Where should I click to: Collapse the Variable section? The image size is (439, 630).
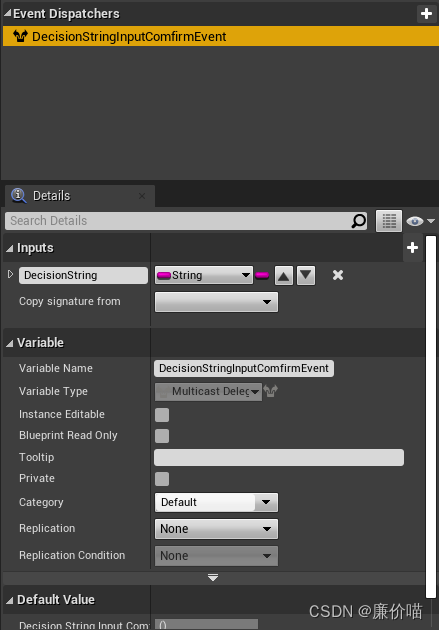[10, 344]
